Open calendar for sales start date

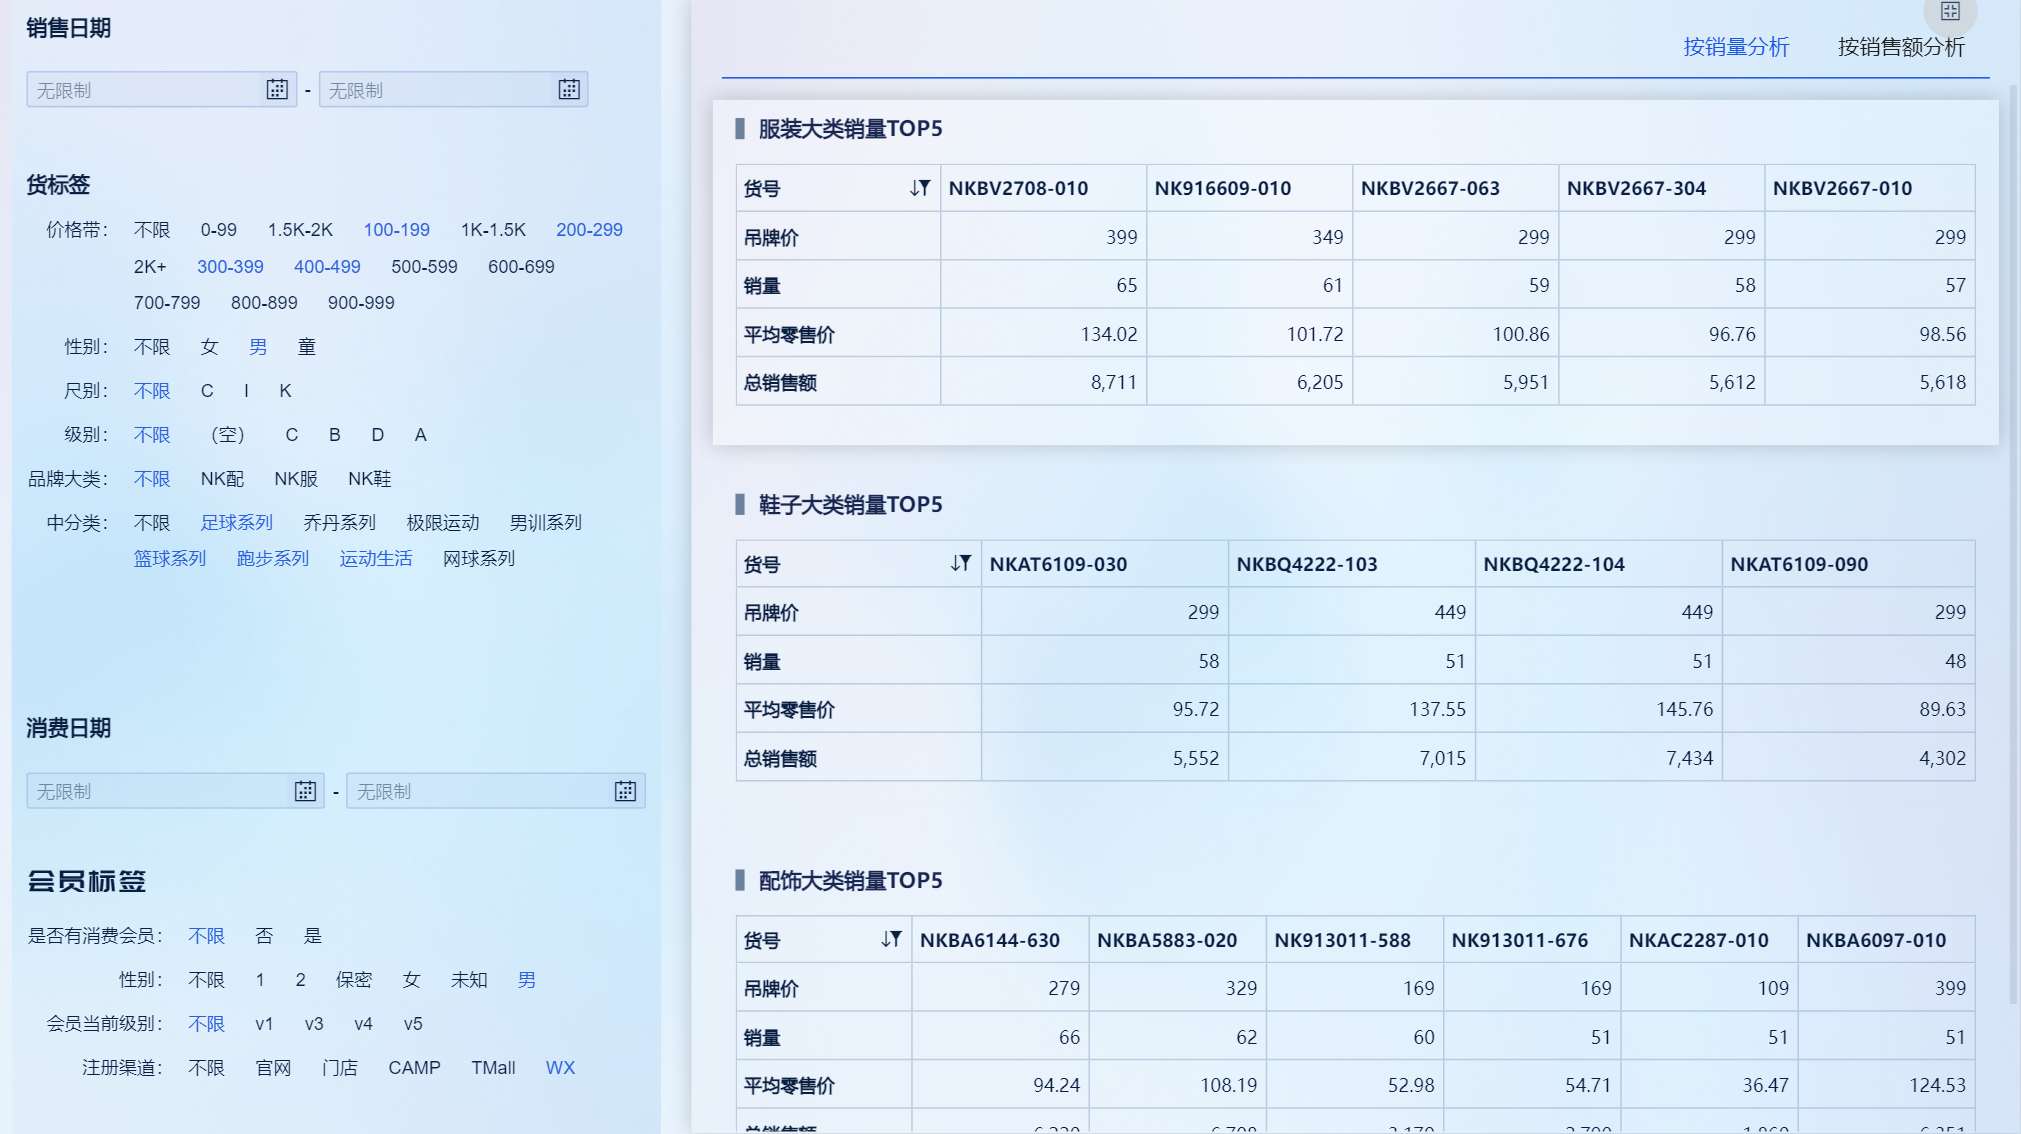(277, 90)
